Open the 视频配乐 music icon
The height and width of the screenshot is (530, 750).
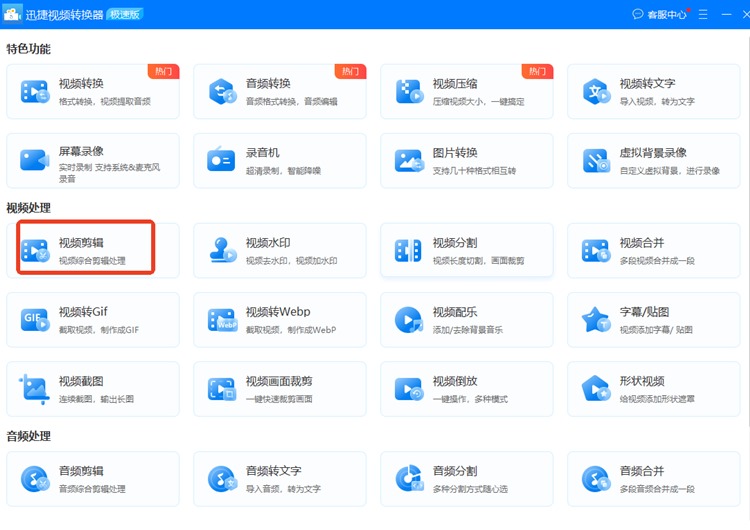tap(409, 320)
